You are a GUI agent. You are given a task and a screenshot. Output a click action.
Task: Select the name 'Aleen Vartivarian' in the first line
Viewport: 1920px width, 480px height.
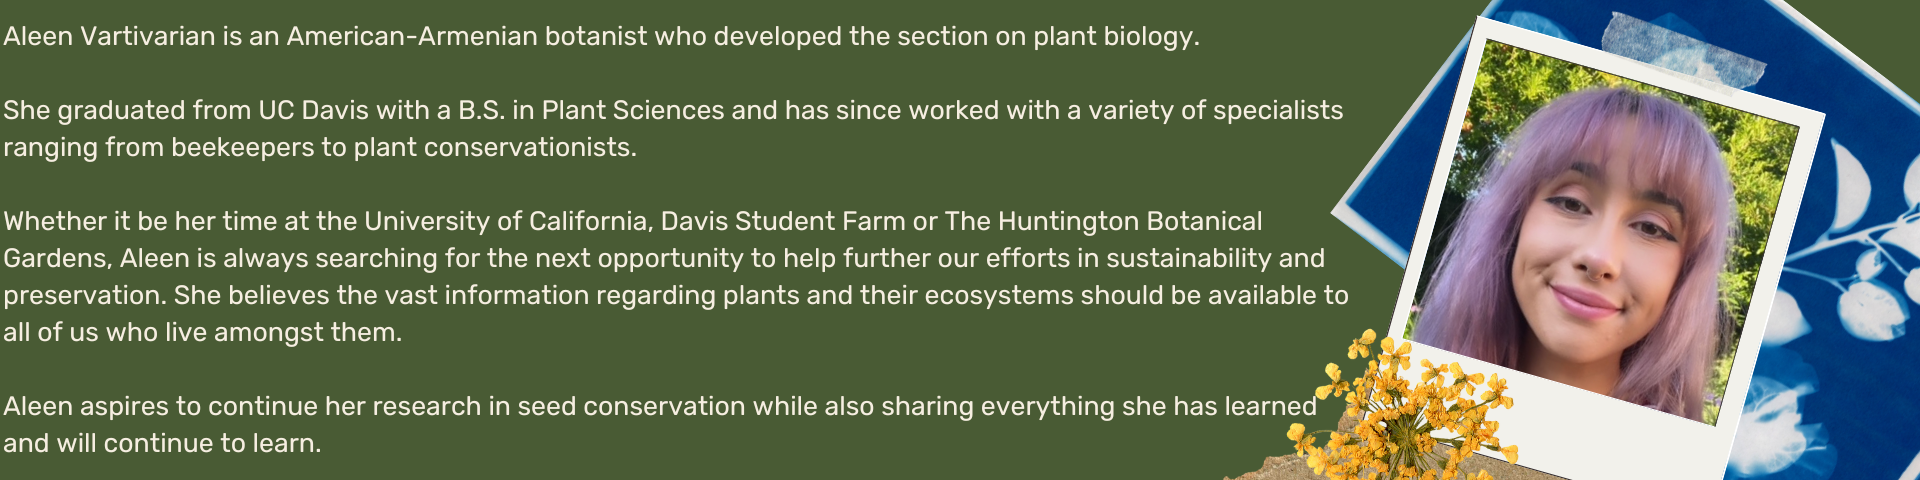point(109,37)
